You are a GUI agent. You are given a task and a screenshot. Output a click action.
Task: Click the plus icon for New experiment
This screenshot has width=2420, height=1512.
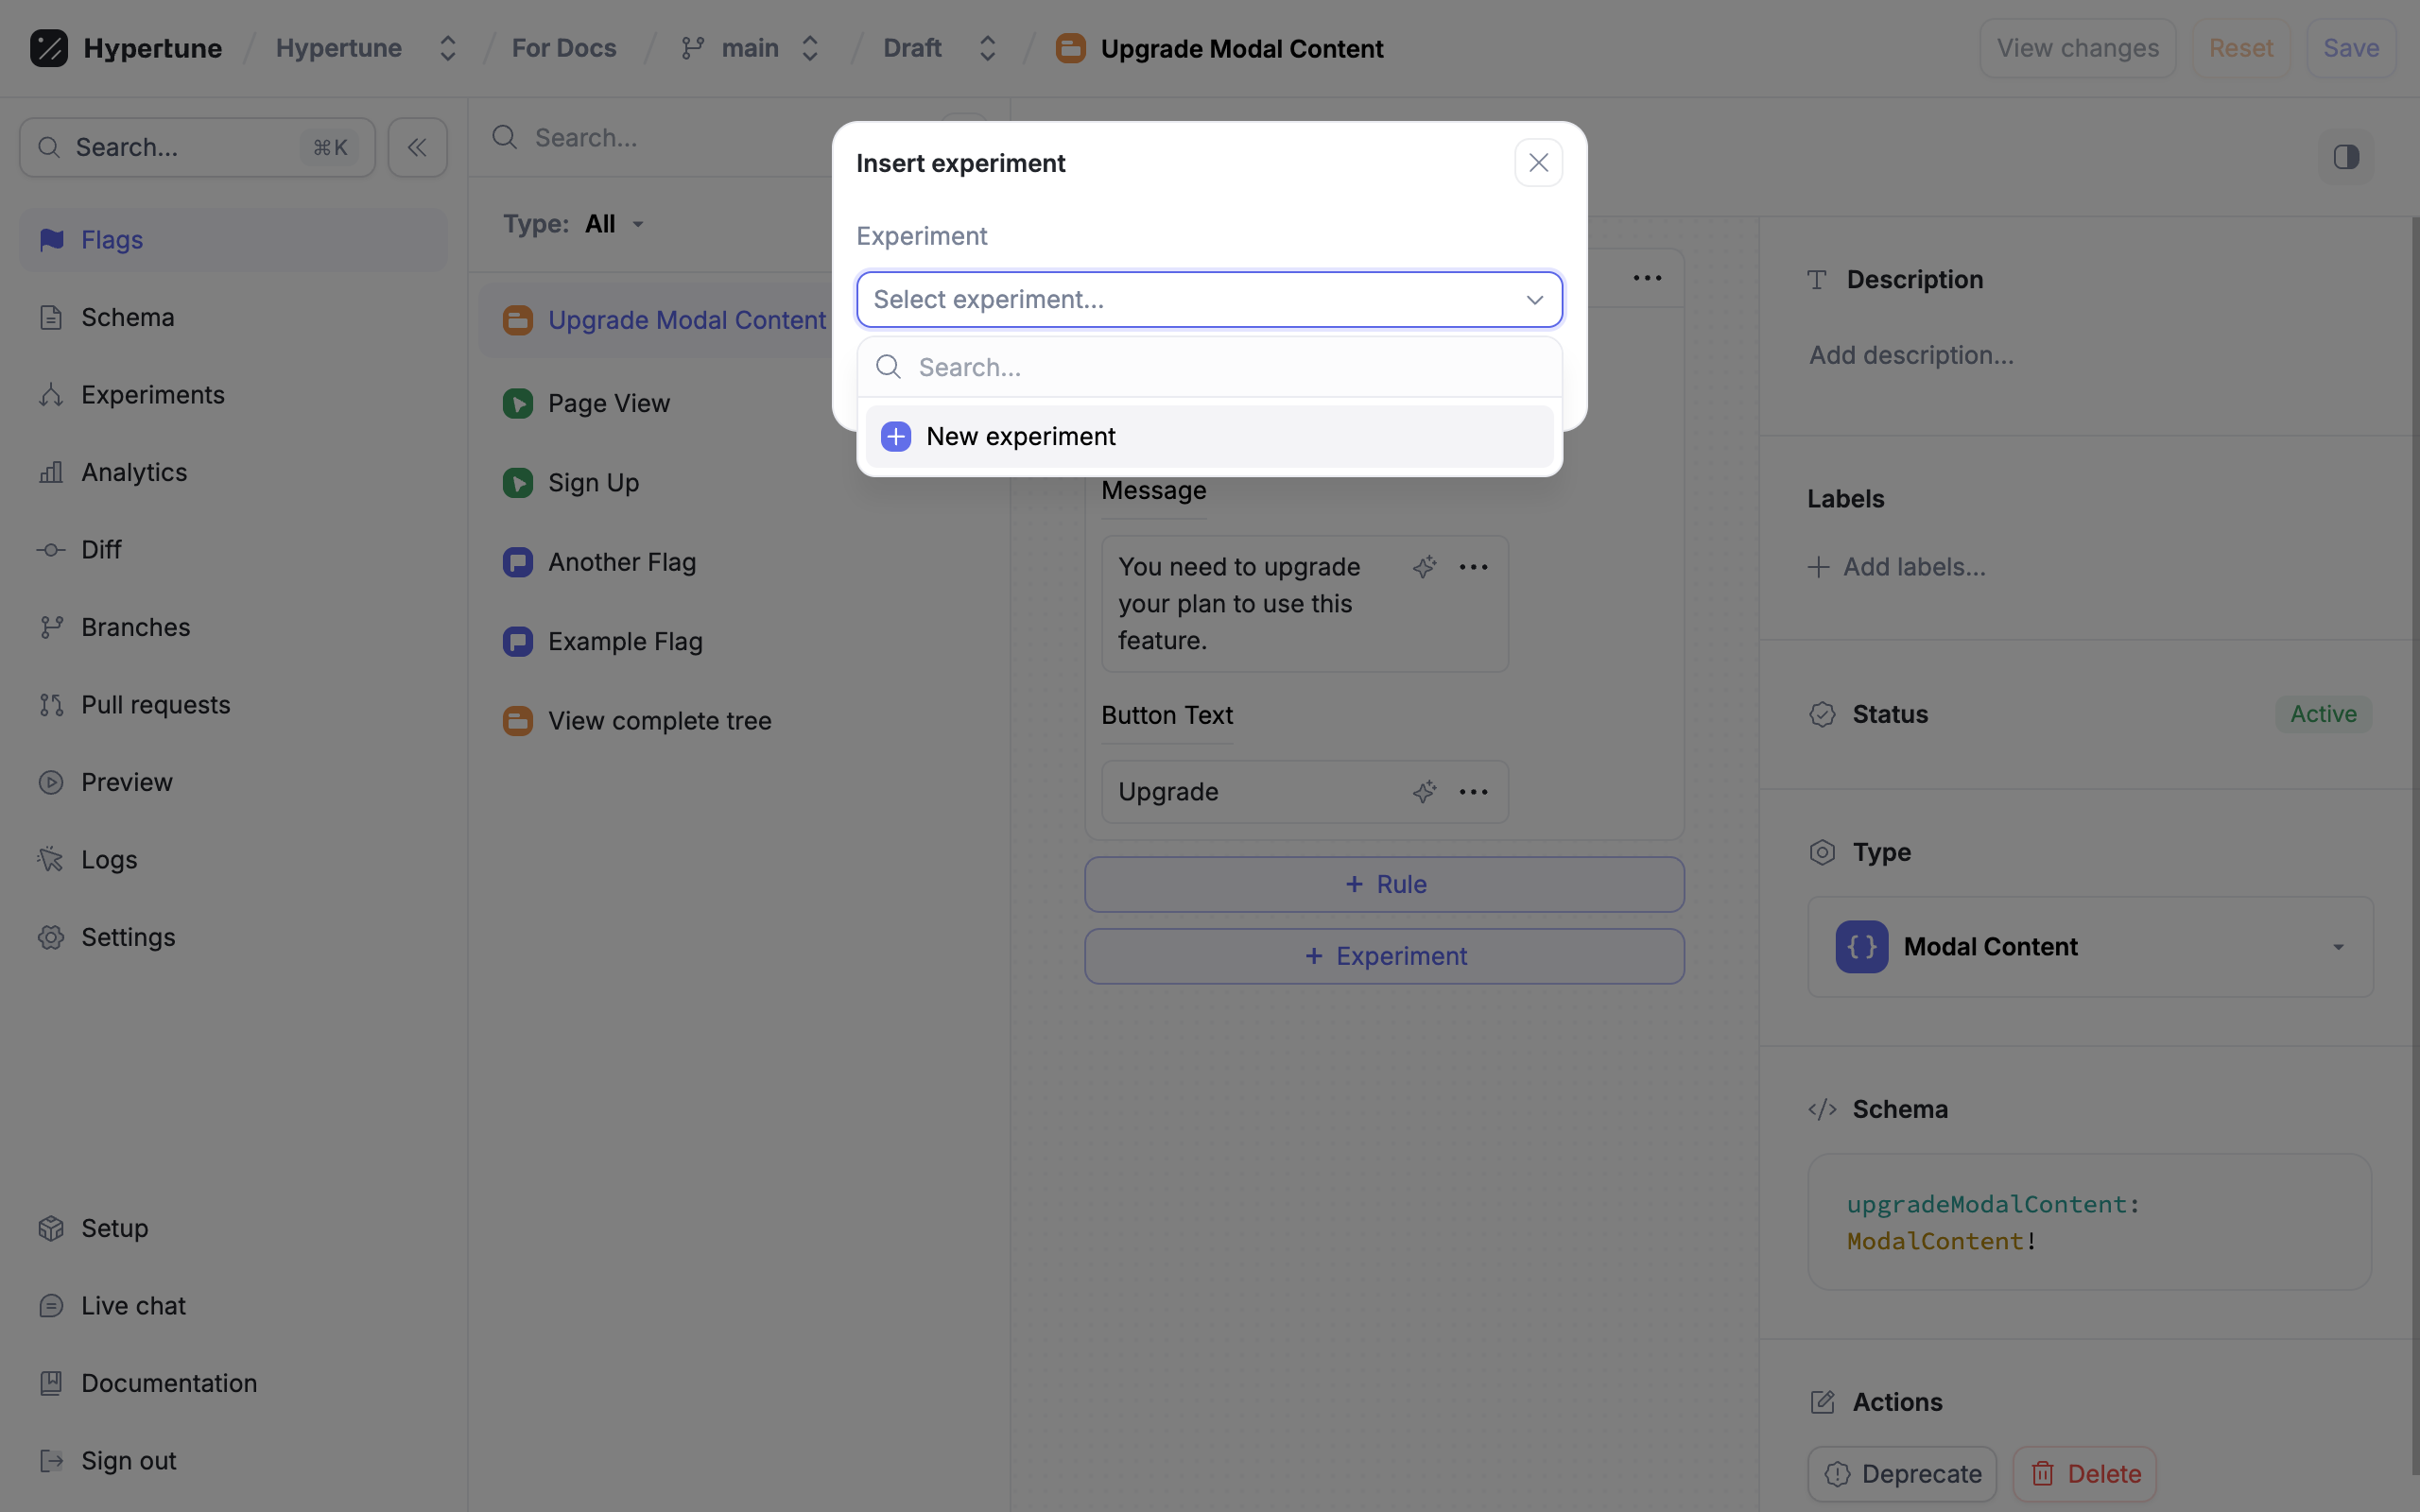[x=895, y=437]
